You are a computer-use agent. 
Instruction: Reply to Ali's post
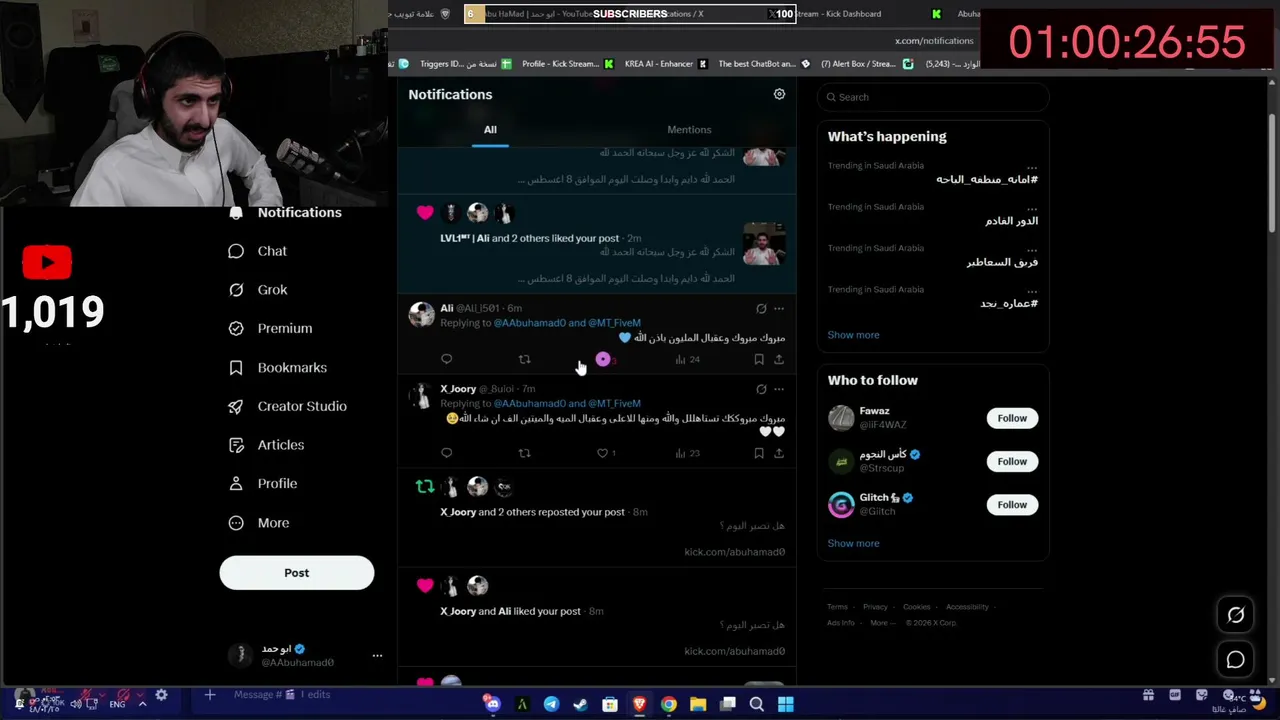[x=446, y=359]
